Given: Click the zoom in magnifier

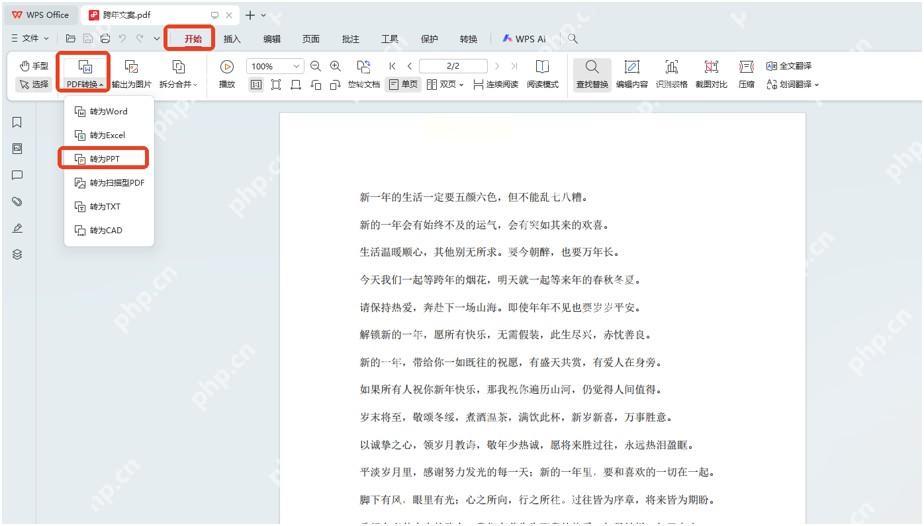Looking at the screenshot, I should (335, 66).
